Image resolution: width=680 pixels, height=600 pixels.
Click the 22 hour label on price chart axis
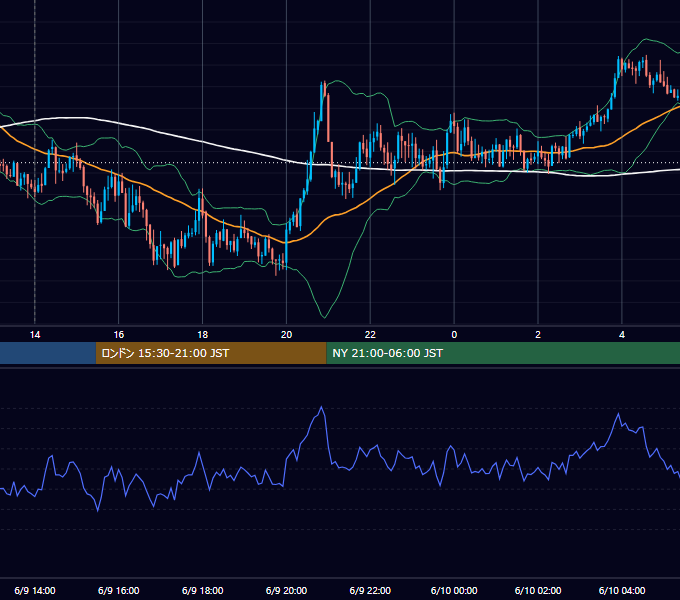(370, 335)
